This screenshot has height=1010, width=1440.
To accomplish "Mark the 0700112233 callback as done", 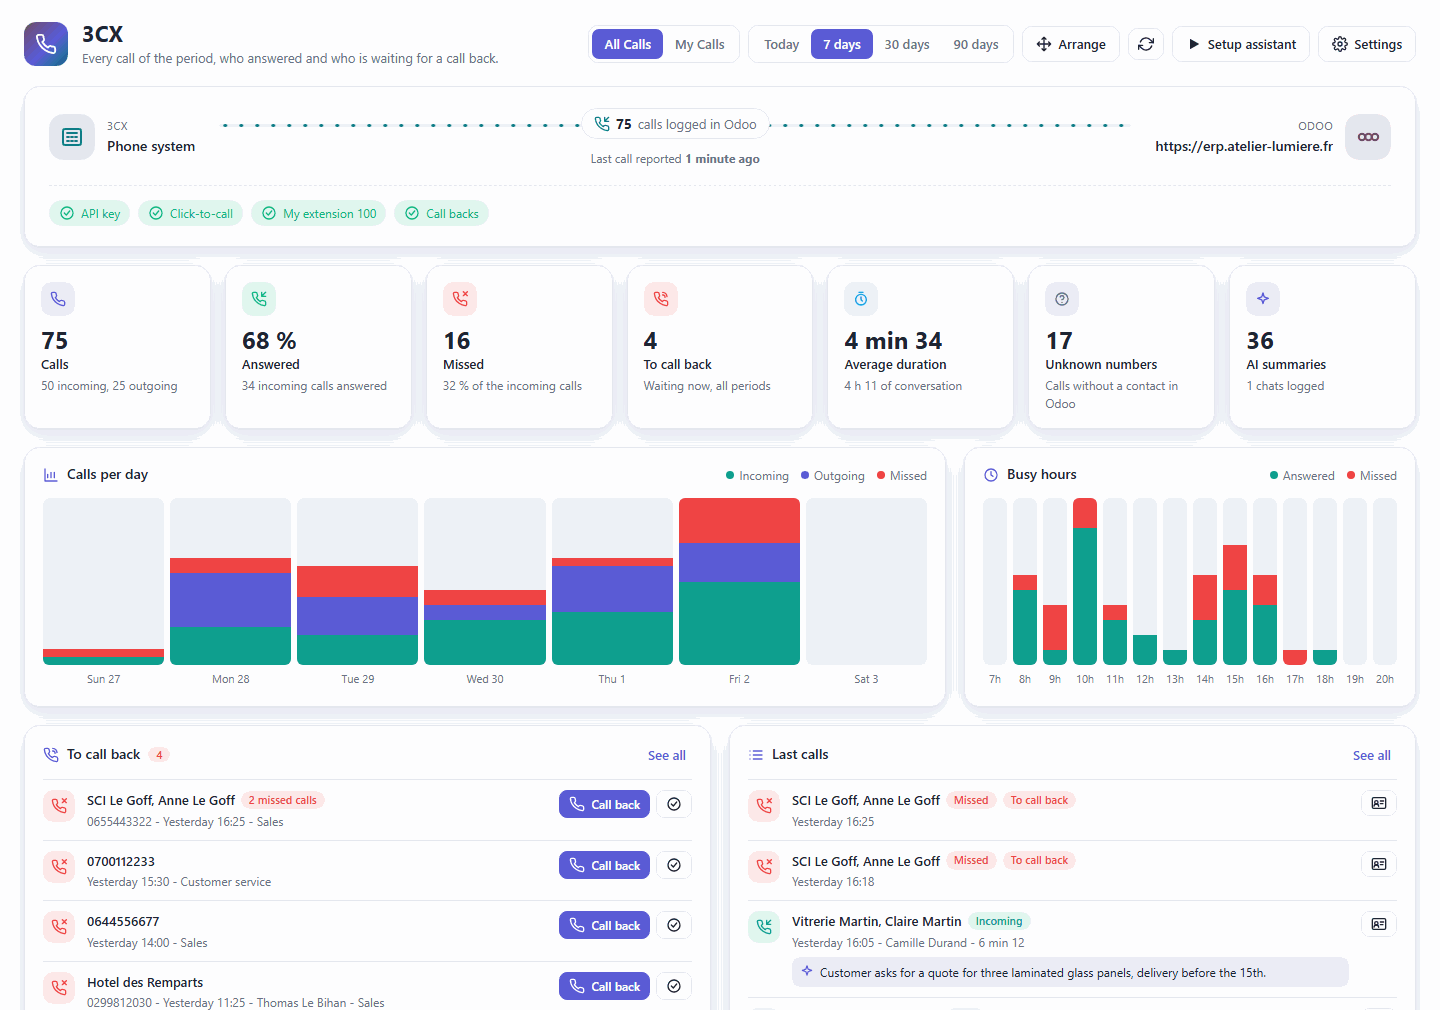I will (x=674, y=865).
